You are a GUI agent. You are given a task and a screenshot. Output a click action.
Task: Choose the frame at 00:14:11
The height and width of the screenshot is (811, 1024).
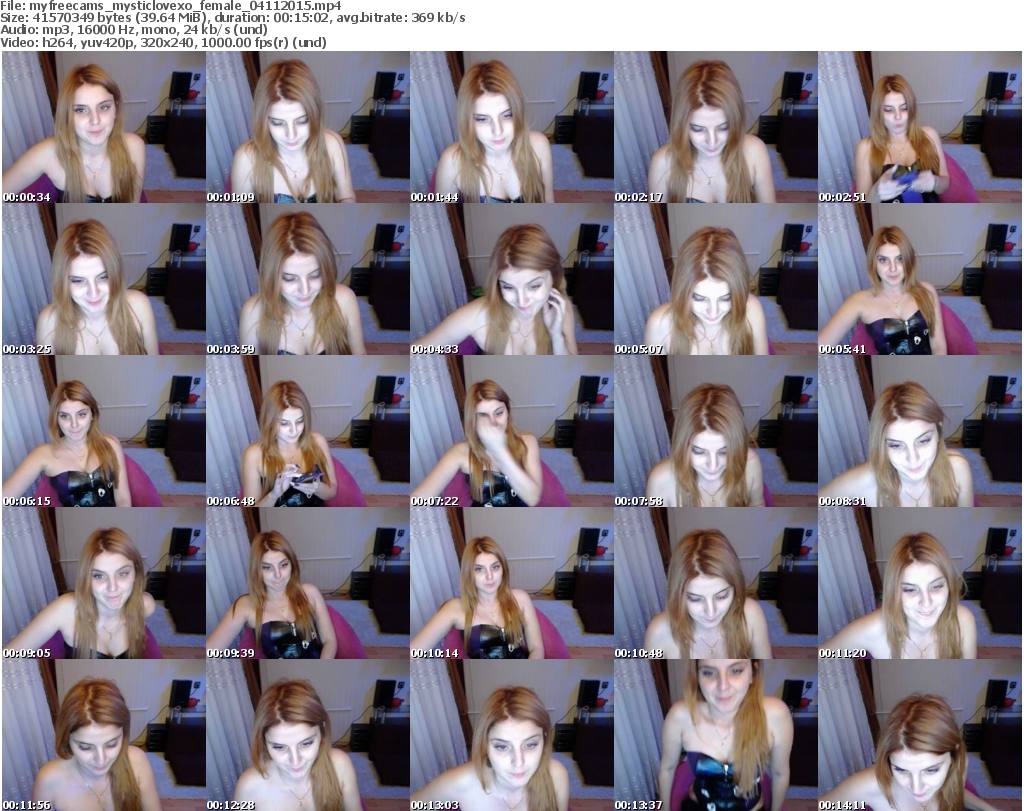(x=920, y=735)
